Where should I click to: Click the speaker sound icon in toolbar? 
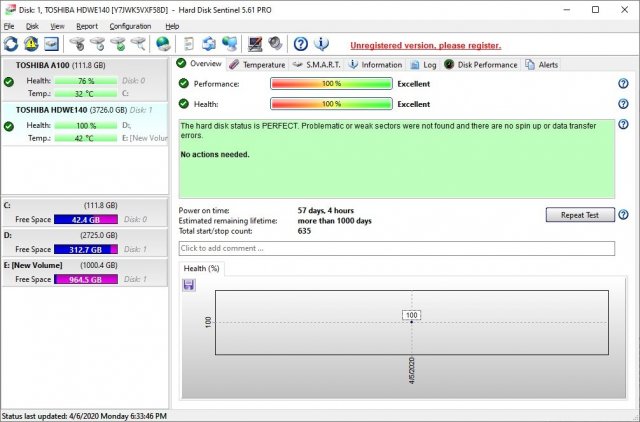point(275,44)
